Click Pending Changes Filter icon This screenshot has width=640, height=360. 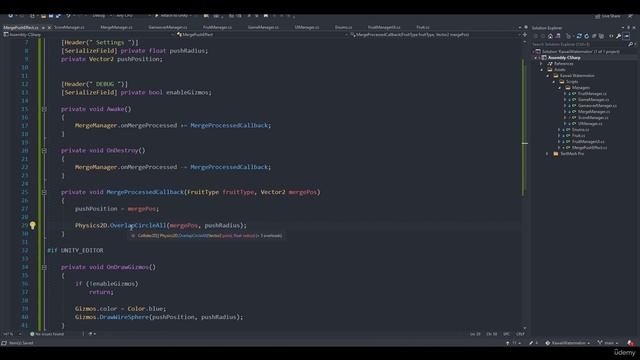click(568, 36)
